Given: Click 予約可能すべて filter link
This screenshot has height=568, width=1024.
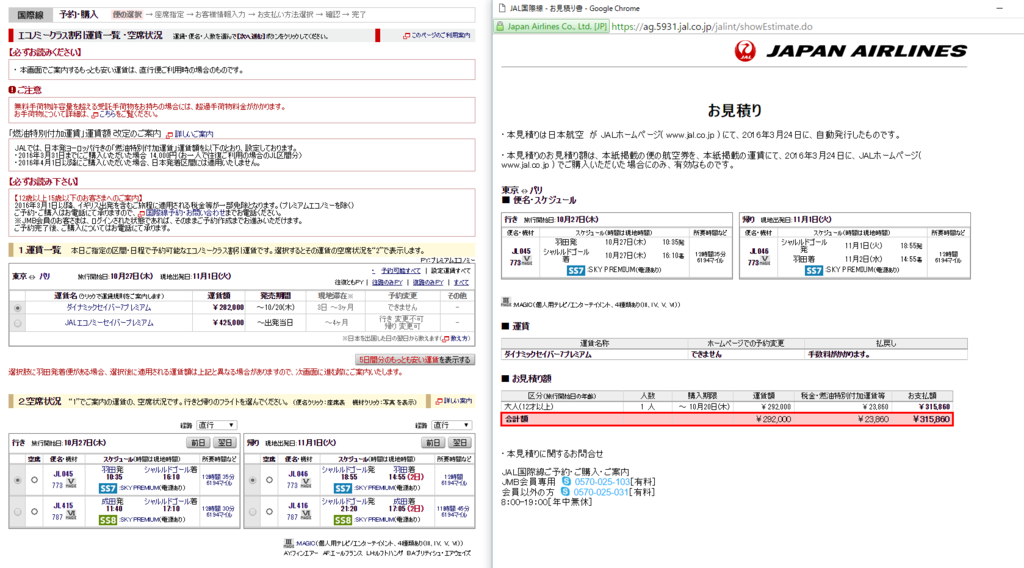Looking at the screenshot, I should click(401, 271).
